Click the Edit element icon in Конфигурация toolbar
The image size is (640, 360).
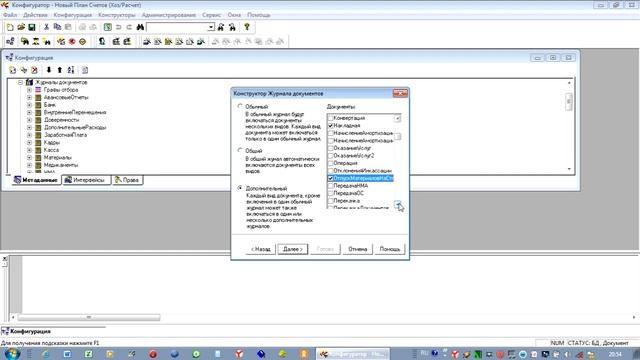[24, 70]
